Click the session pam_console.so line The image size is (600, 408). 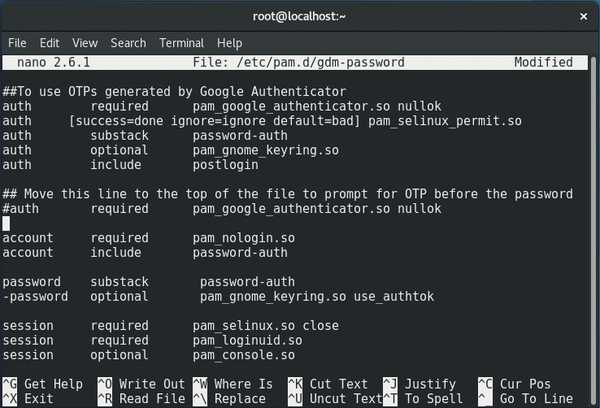149,355
